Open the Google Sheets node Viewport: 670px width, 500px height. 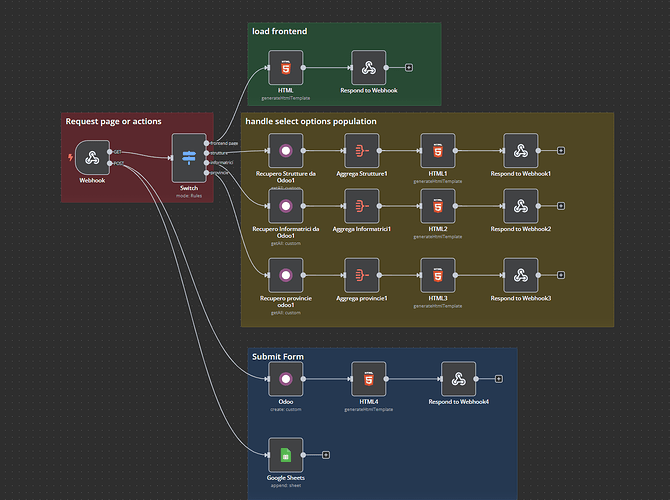[286, 455]
